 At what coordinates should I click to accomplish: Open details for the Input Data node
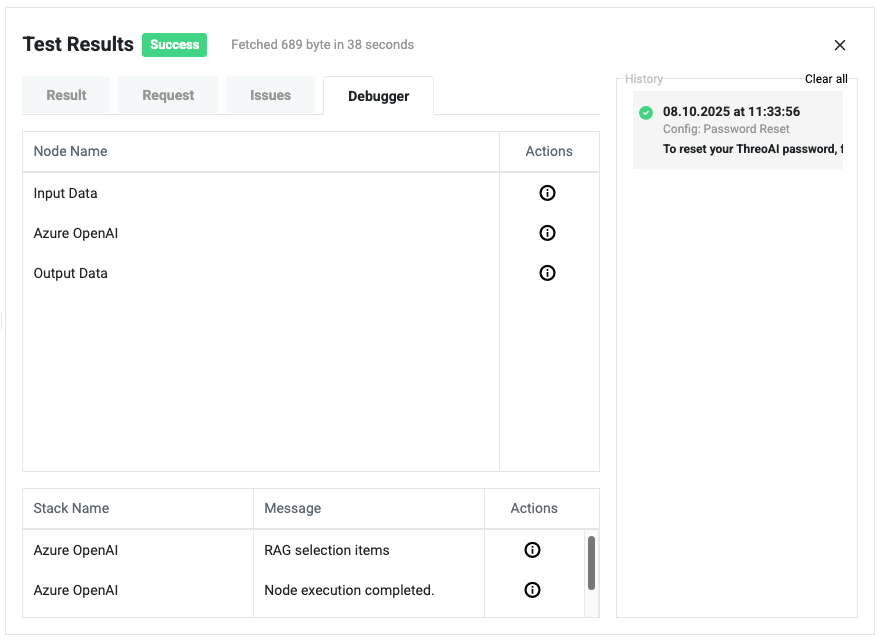547,192
